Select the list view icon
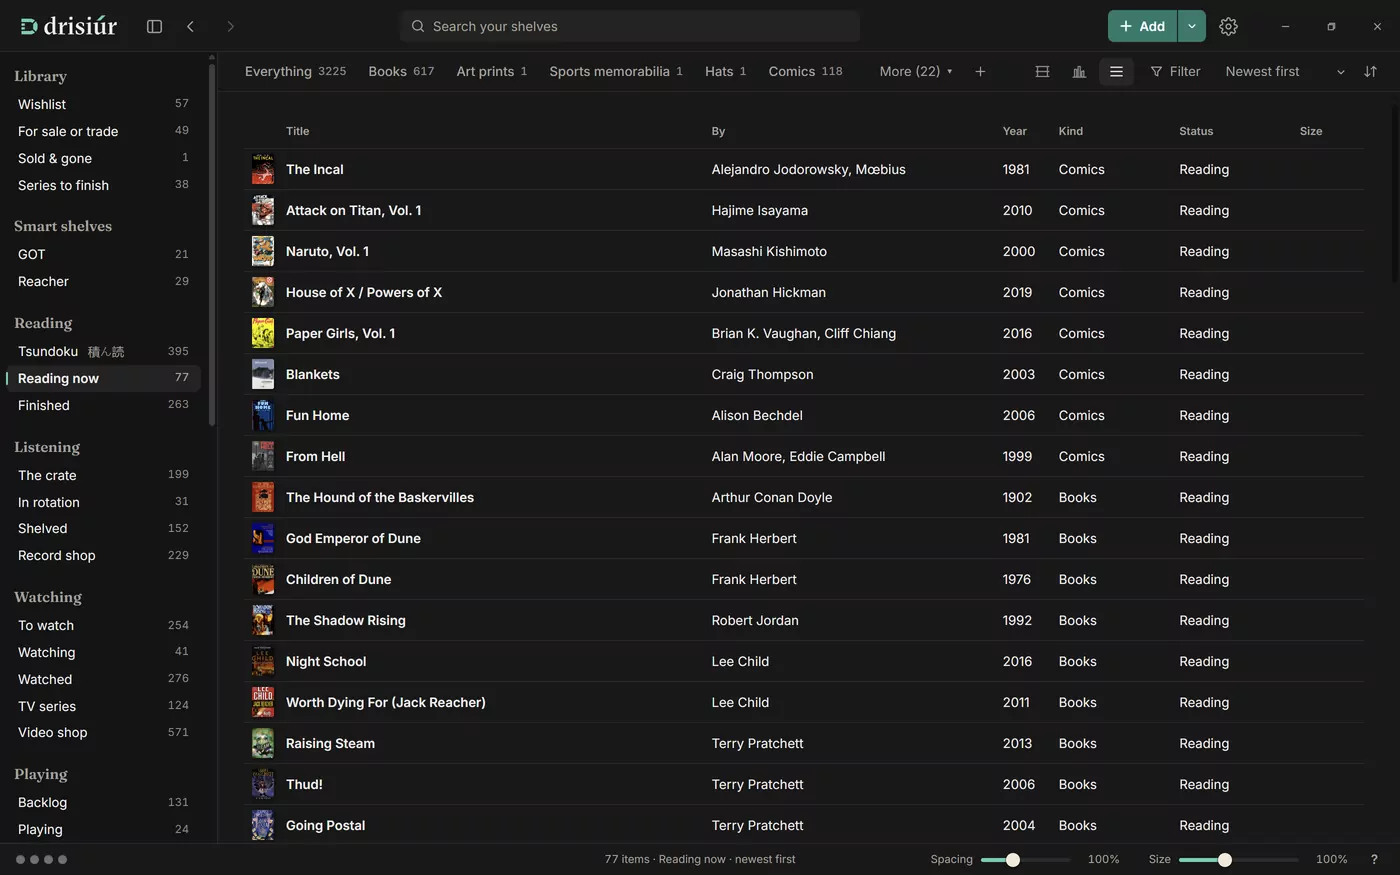Screen dimensions: 1400x875 click(1116, 71)
